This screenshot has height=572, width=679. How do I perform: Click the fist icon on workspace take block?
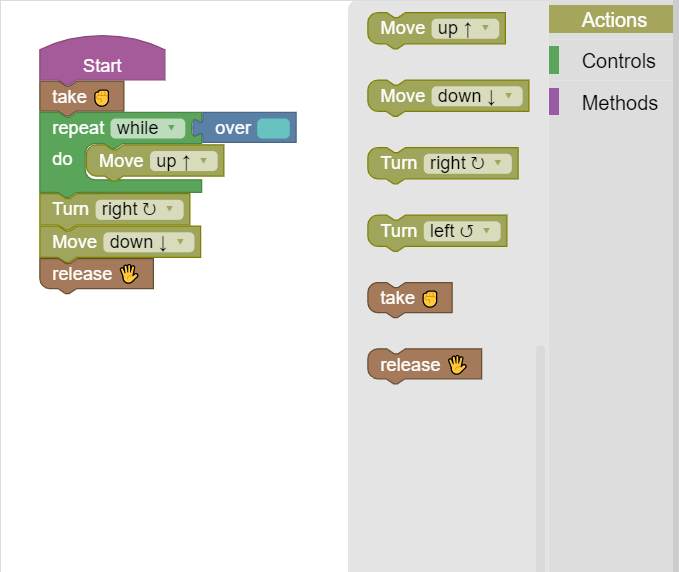coord(101,97)
